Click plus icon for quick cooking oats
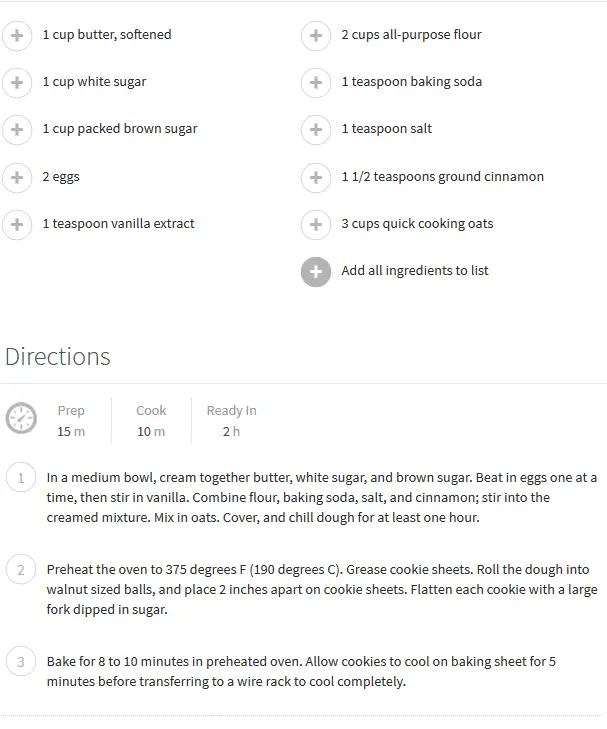Image resolution: width=607 pixels, height=729 pixels. tap(315, 225)
